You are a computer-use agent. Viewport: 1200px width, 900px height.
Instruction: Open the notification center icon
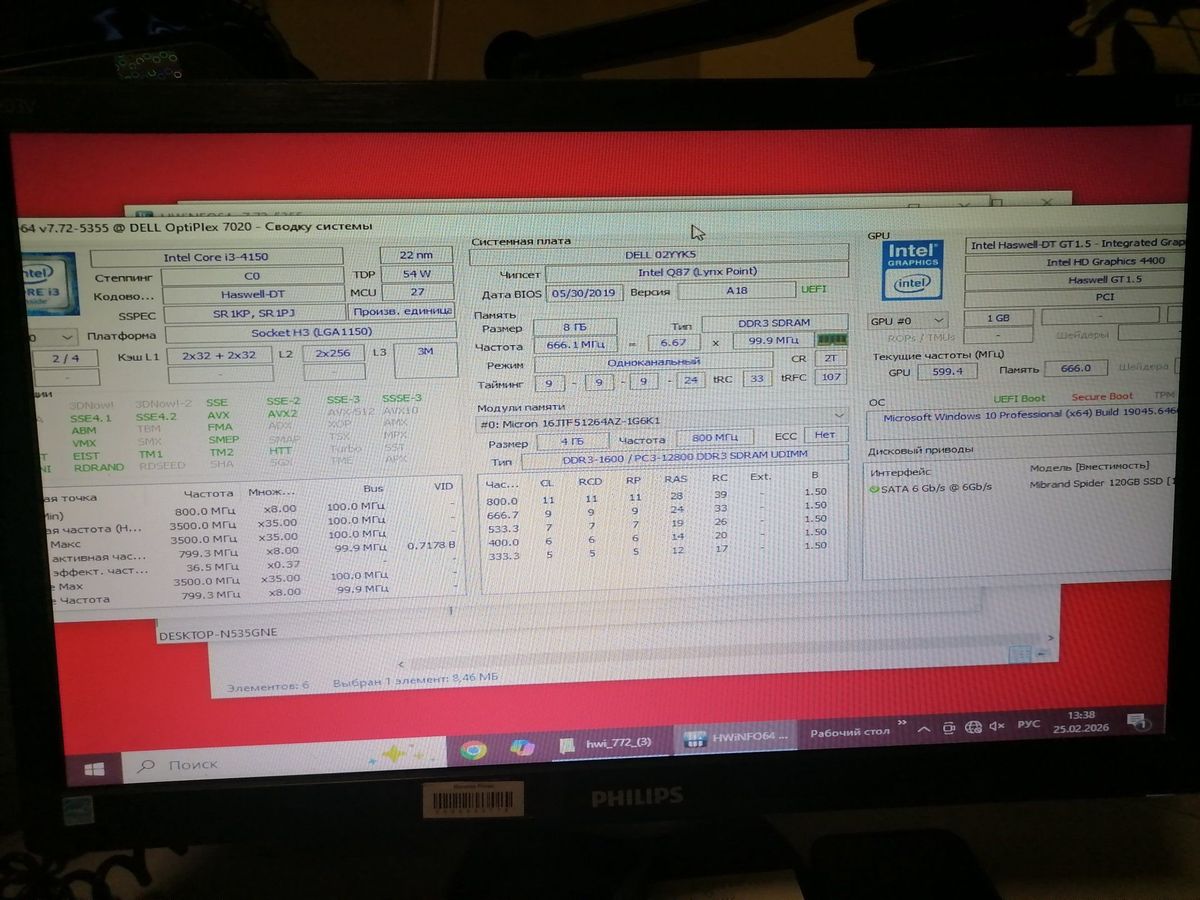point(1136,720)
